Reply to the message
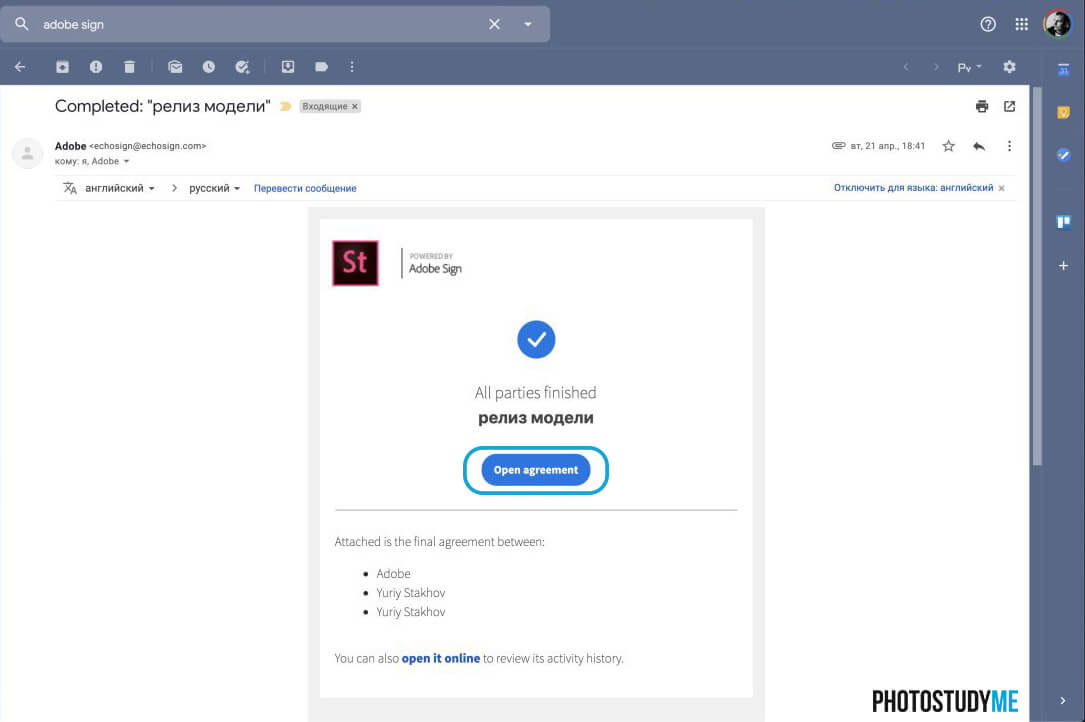The height and width of the screenshot is (722, 1085). tap(978, 146)
